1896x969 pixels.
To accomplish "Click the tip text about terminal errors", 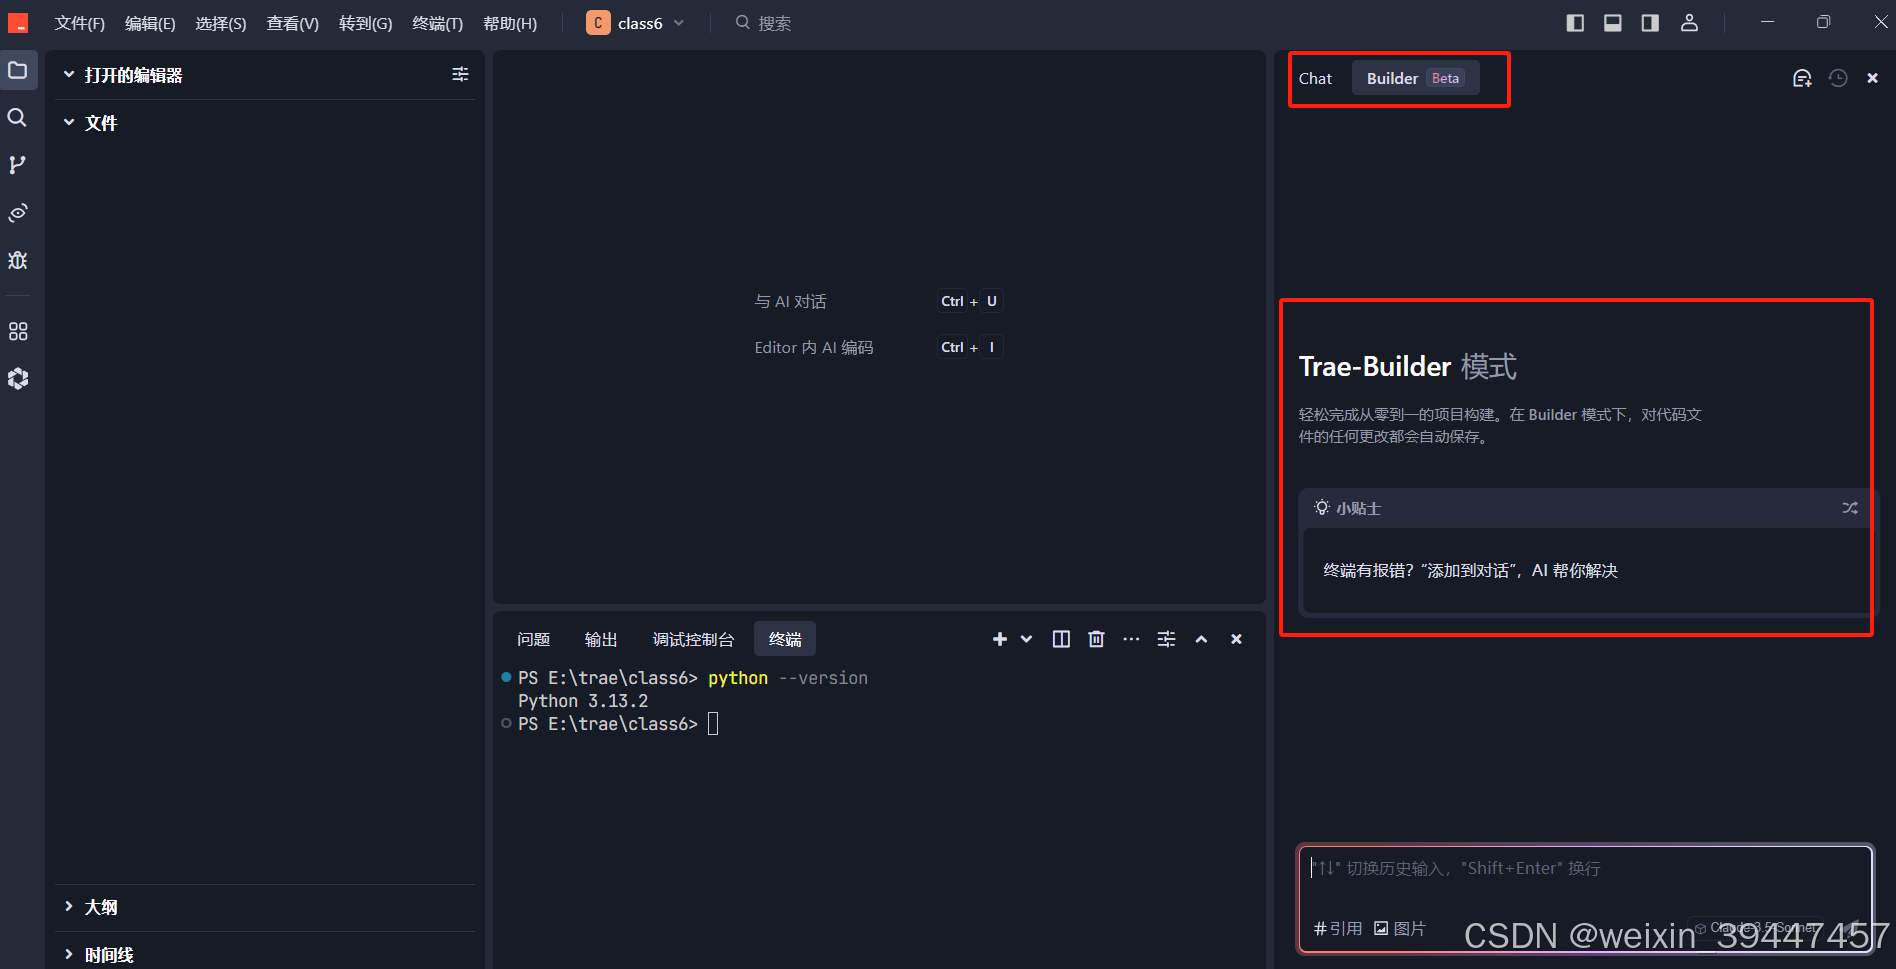I will coord(1470,570).
